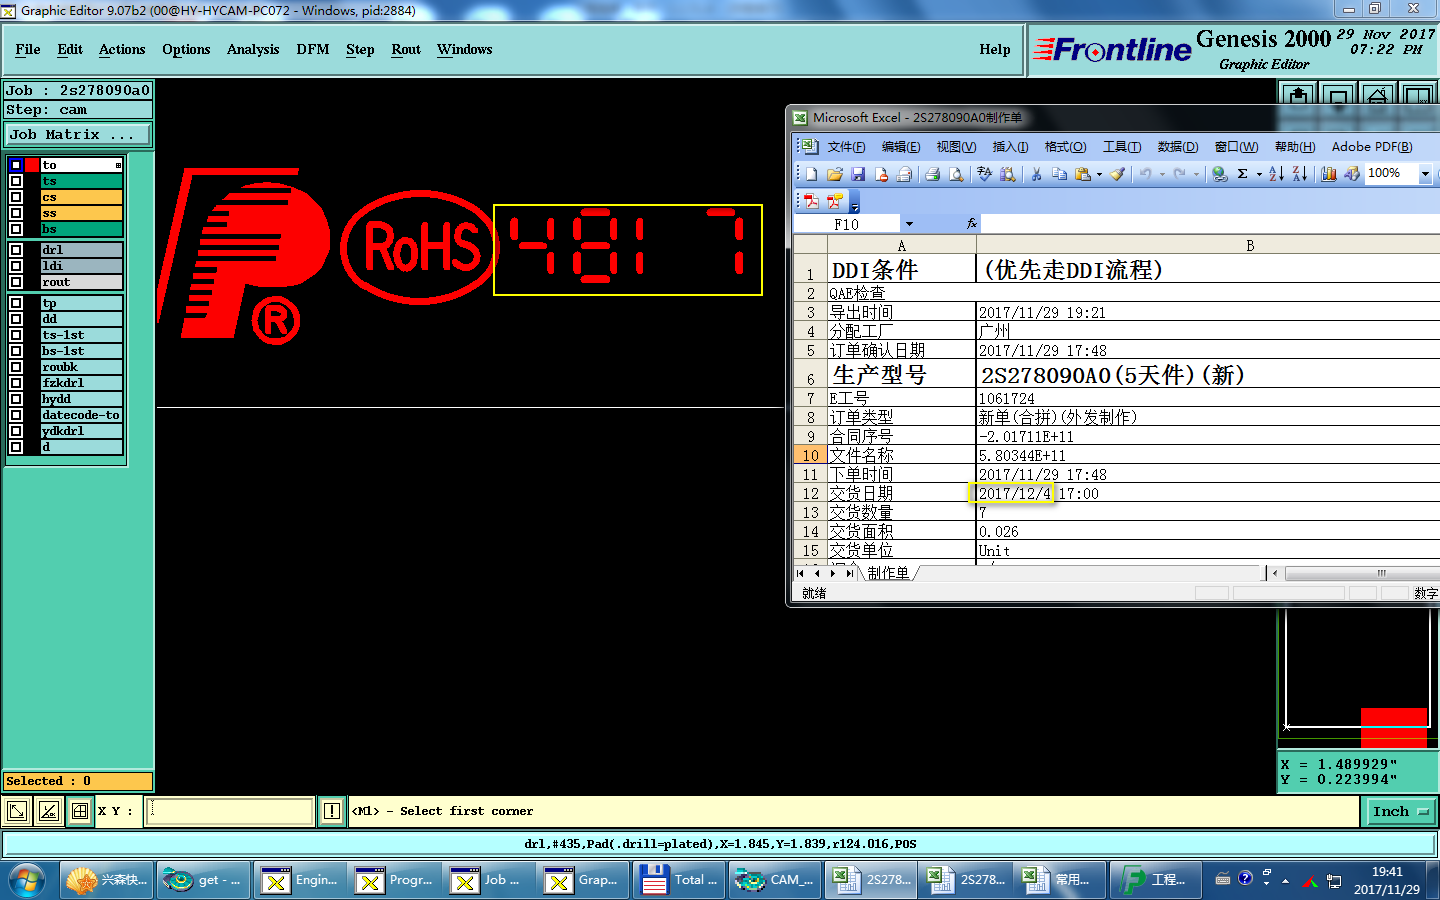Image resolution: width=1440 pixels, height=900 pixels.
Task: Click the layer name dd
Action: click(x=81, y=319)
